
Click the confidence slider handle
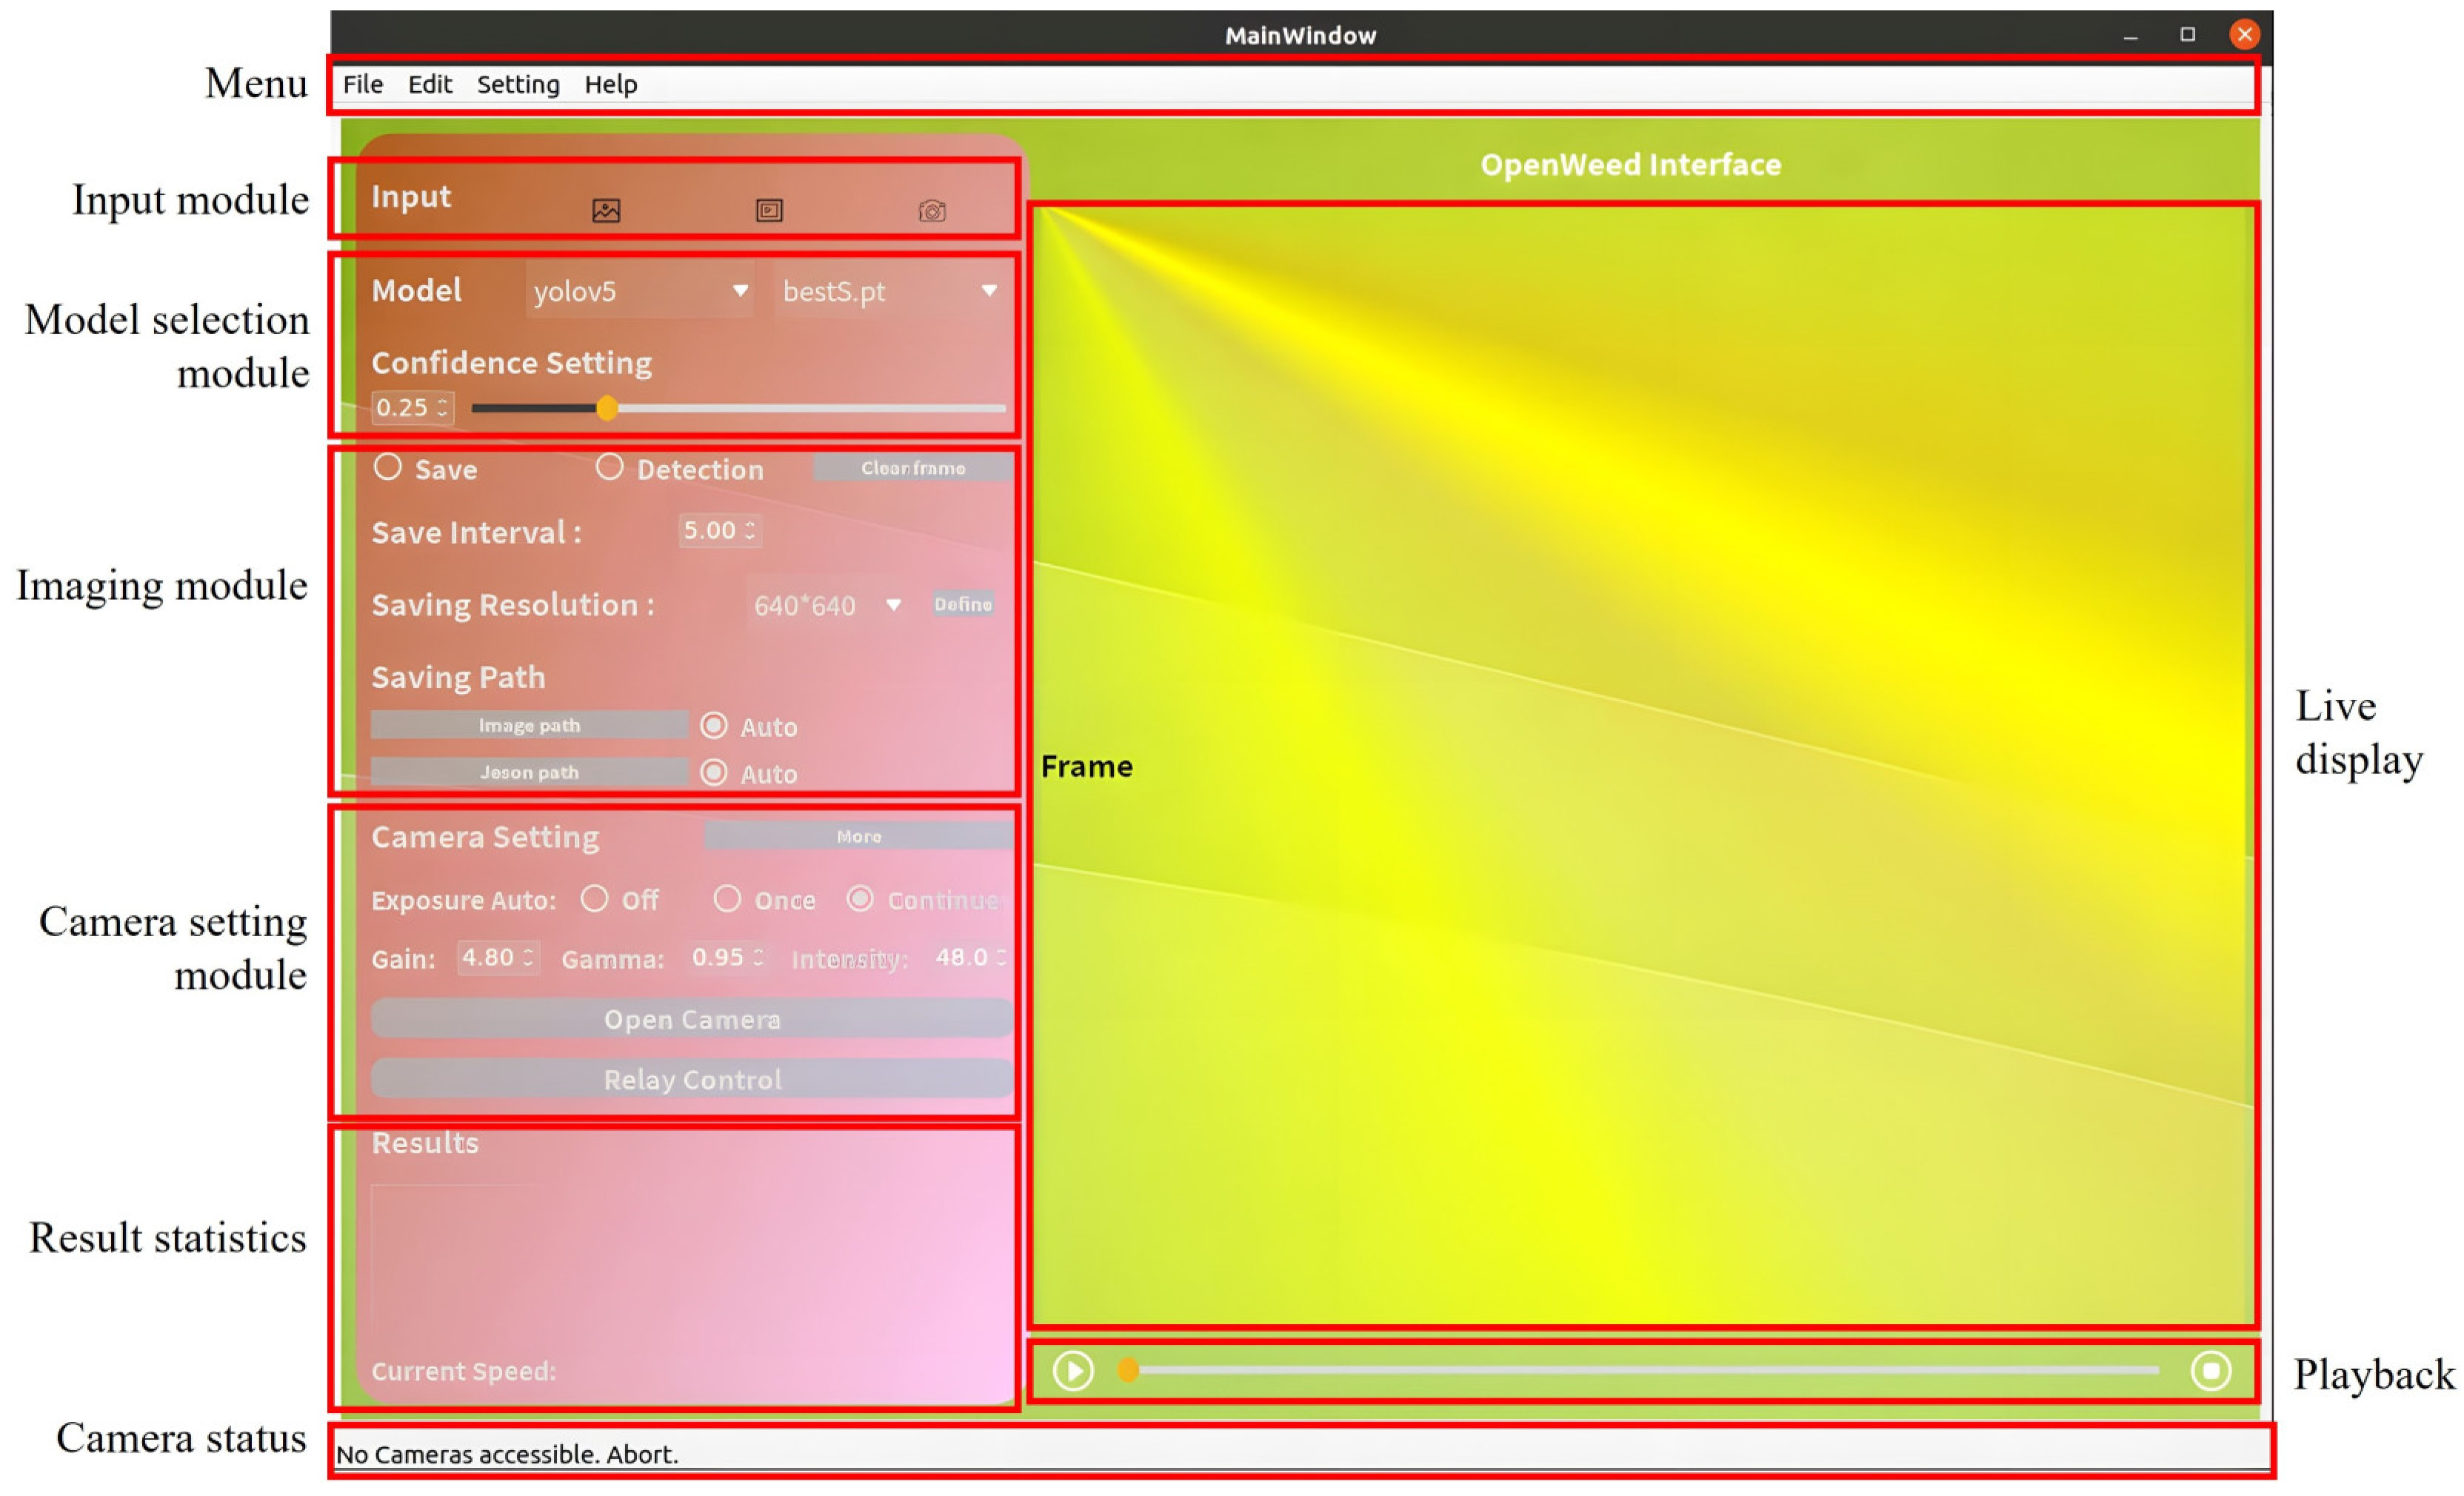tap(607, 408)
